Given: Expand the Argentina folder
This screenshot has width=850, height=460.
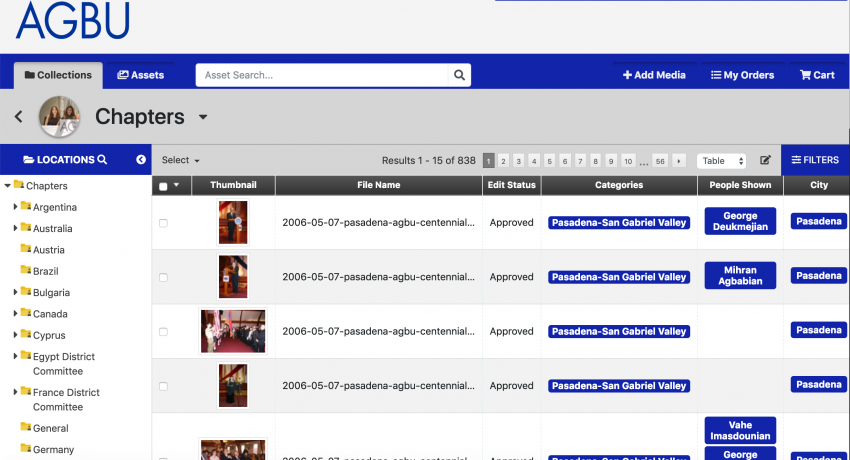Looking at the screenshot, I should click(x=15, y=207).
